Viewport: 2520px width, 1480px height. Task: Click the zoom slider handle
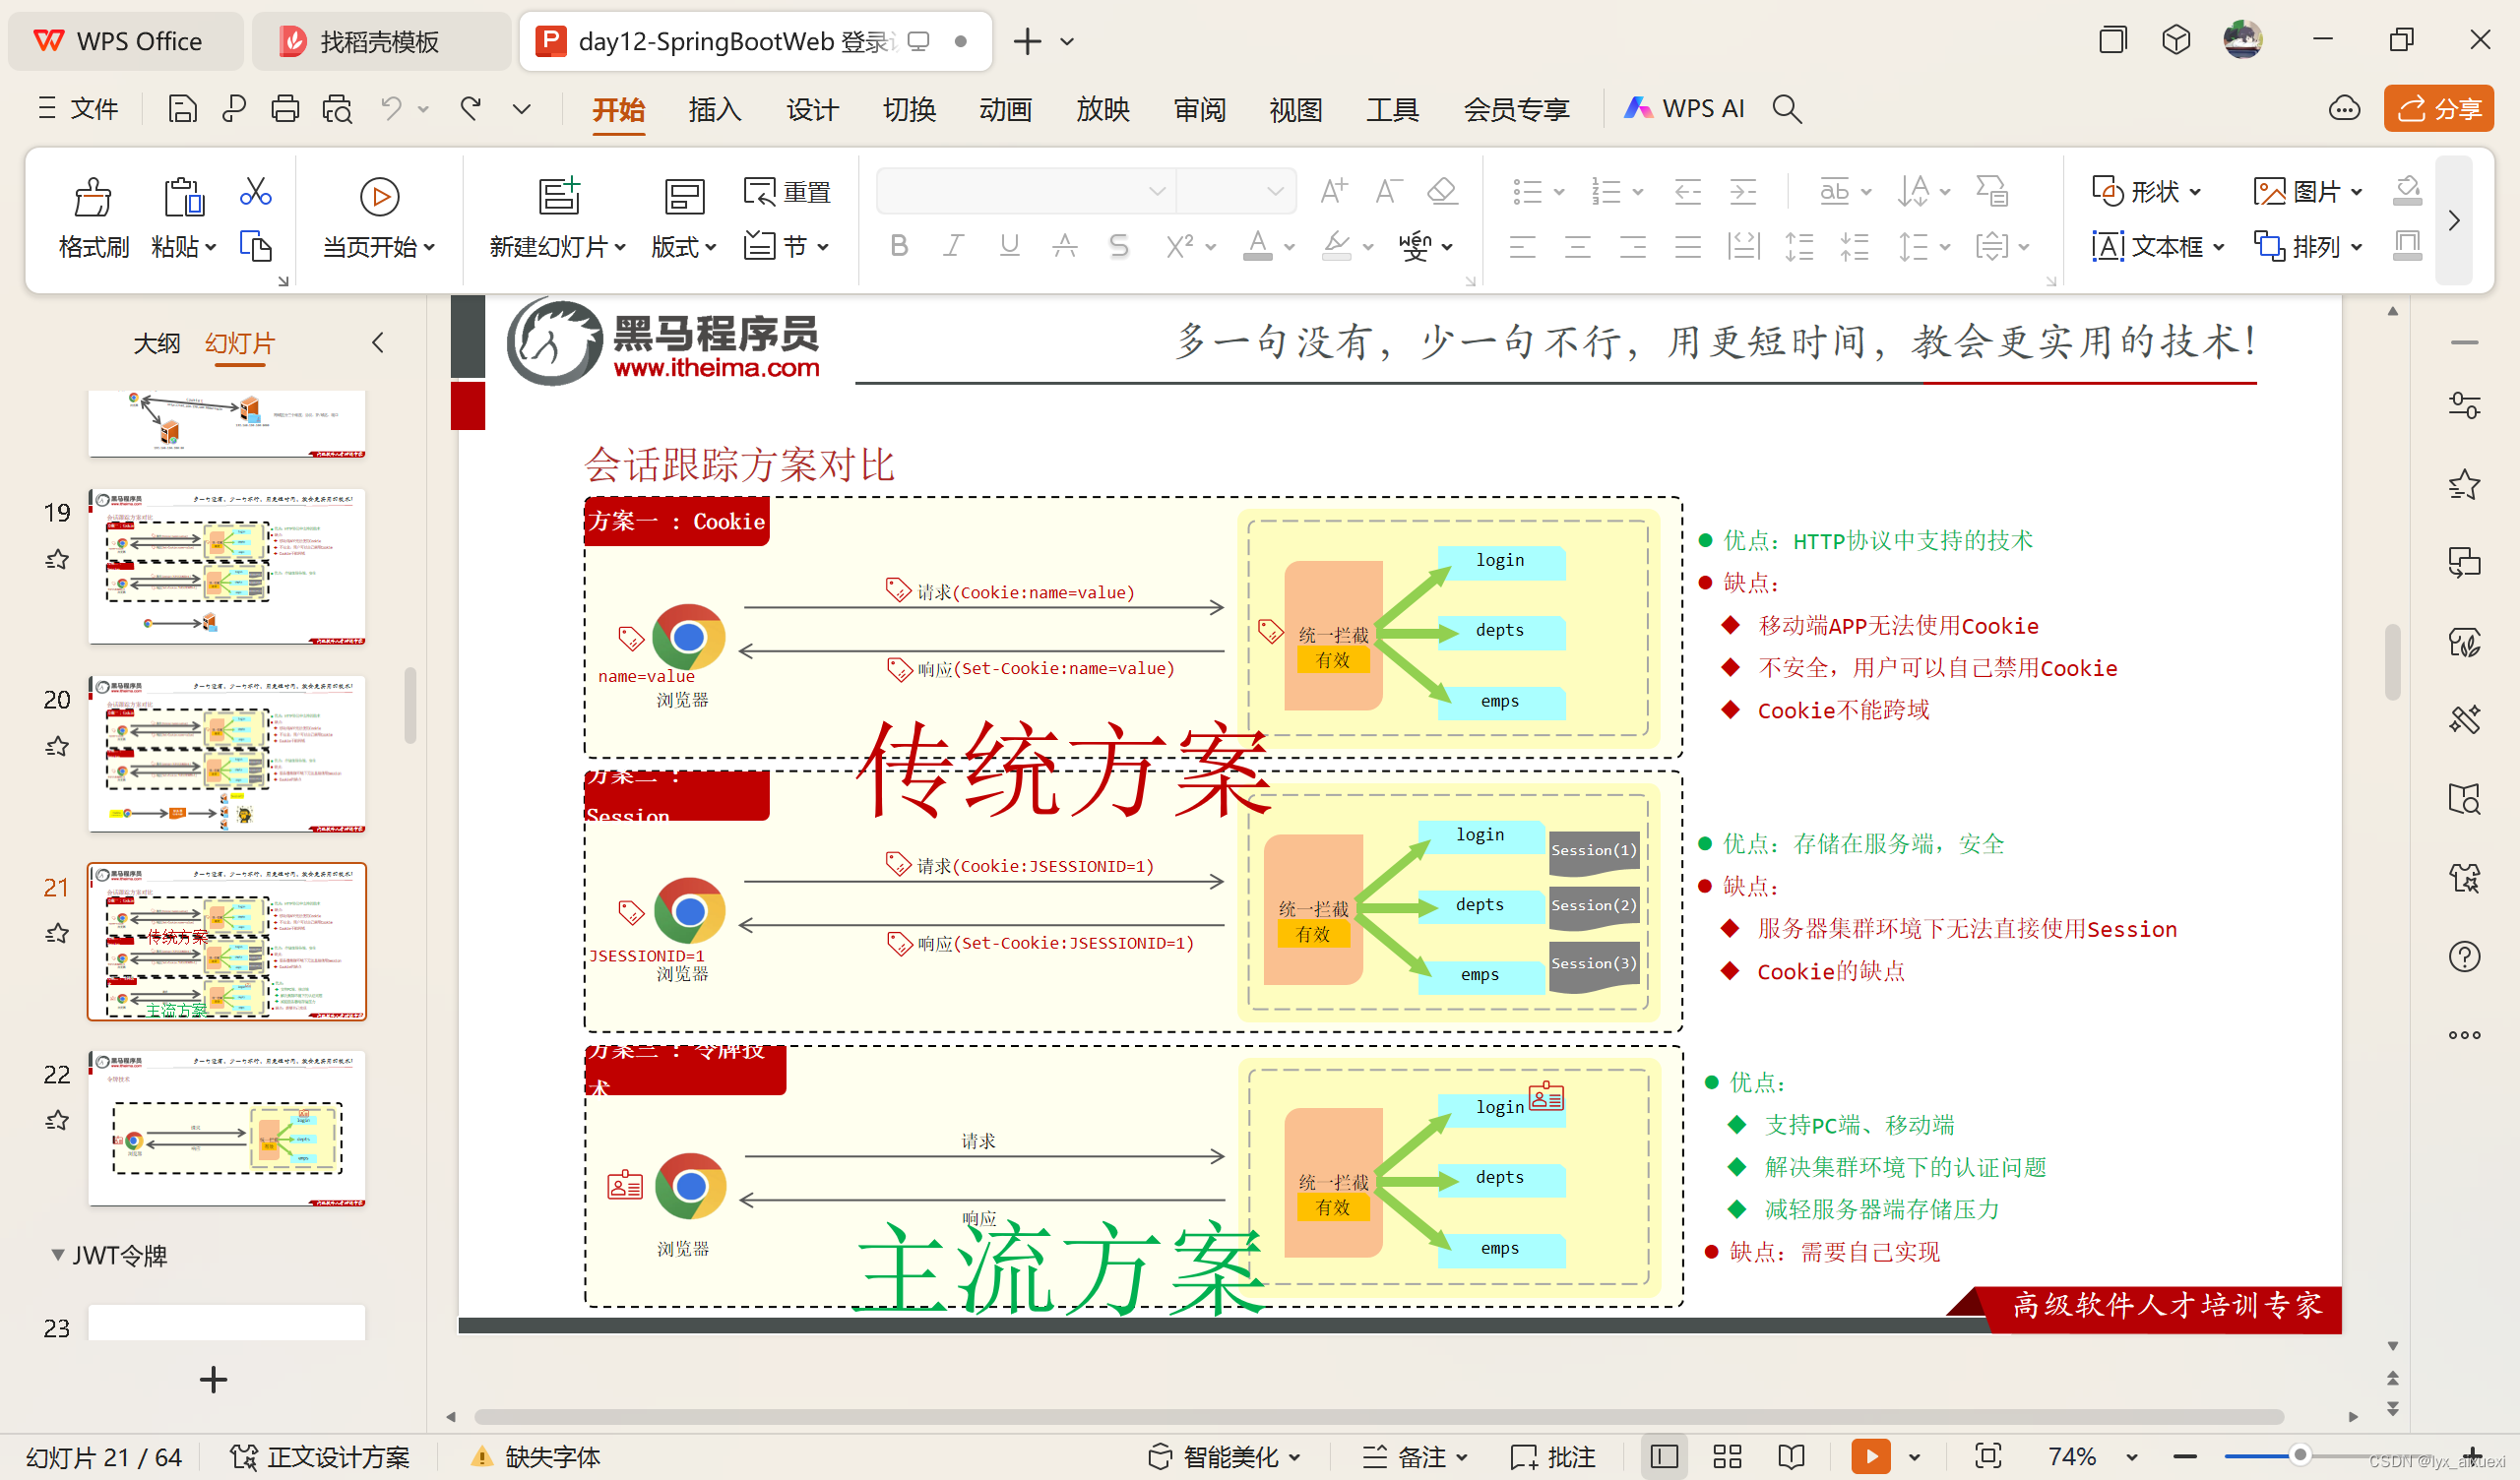click(x=2299, y=1455)
